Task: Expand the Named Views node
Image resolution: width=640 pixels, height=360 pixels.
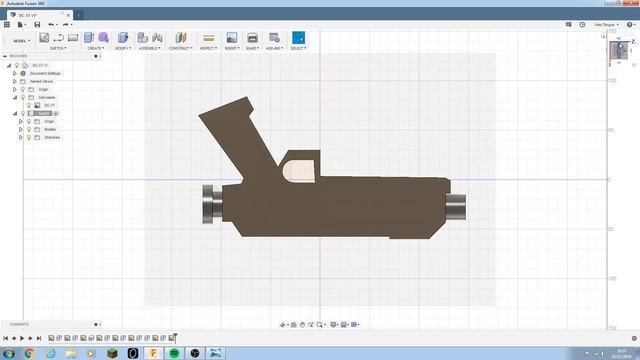Action: pos(15,82)
